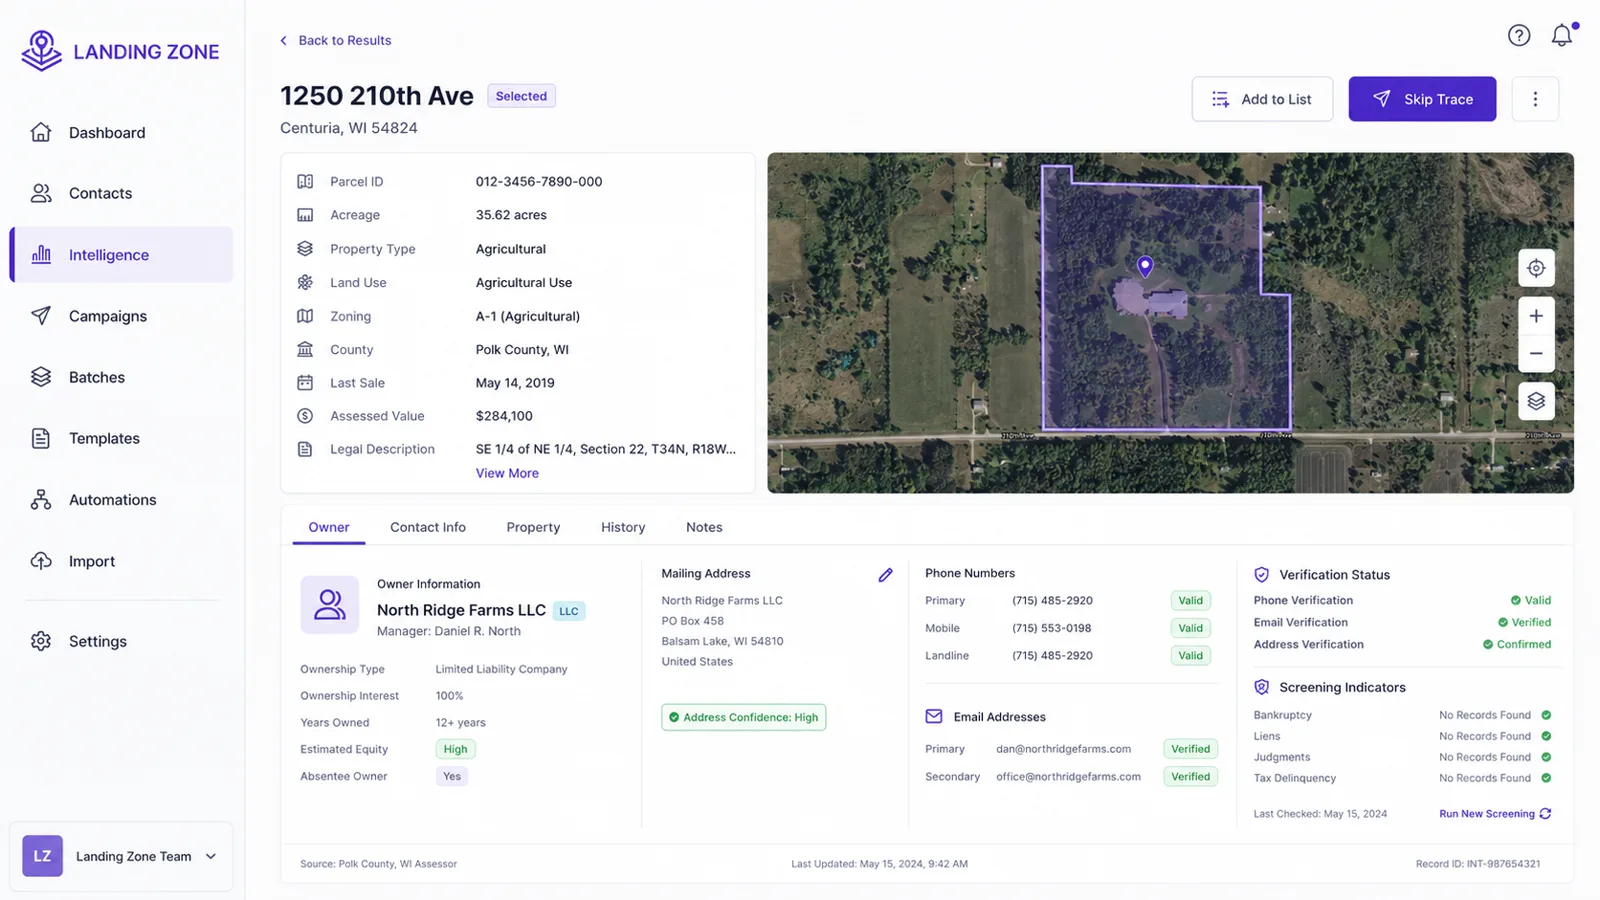1600x900 pixels.
Task: Expand legal description with View More
Action: coord(507,473)
